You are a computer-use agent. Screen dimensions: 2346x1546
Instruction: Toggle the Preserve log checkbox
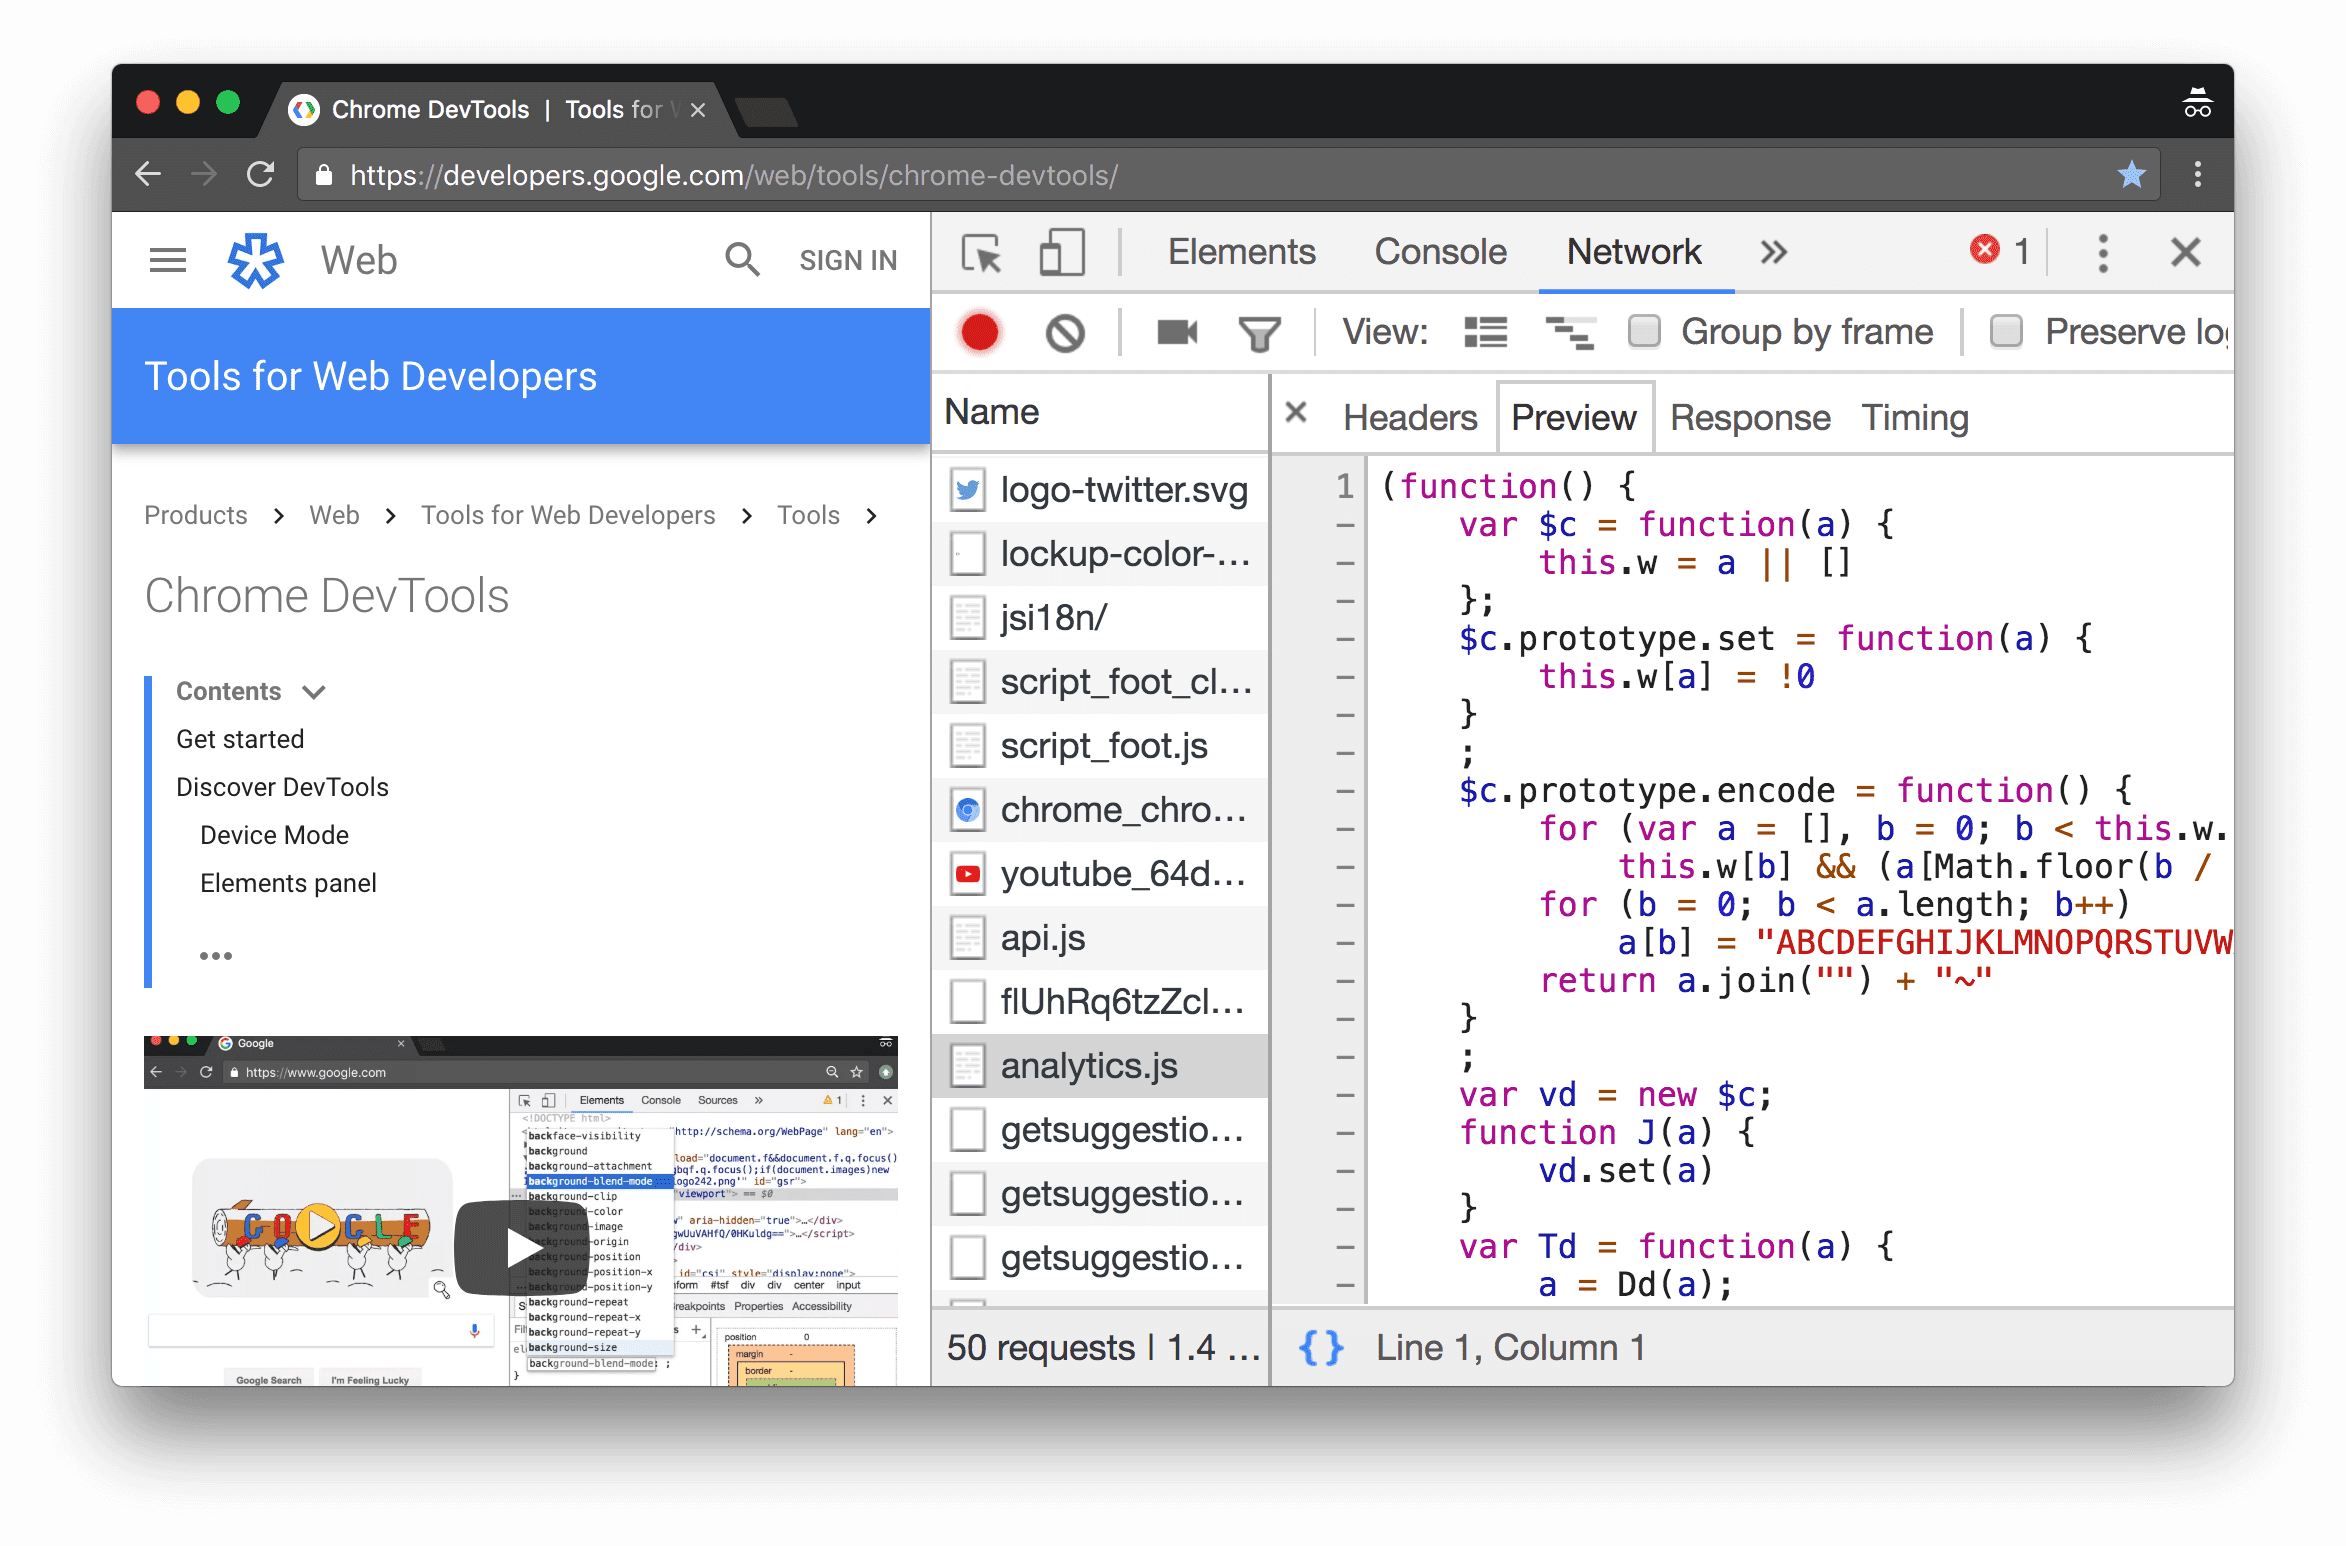2006,333
